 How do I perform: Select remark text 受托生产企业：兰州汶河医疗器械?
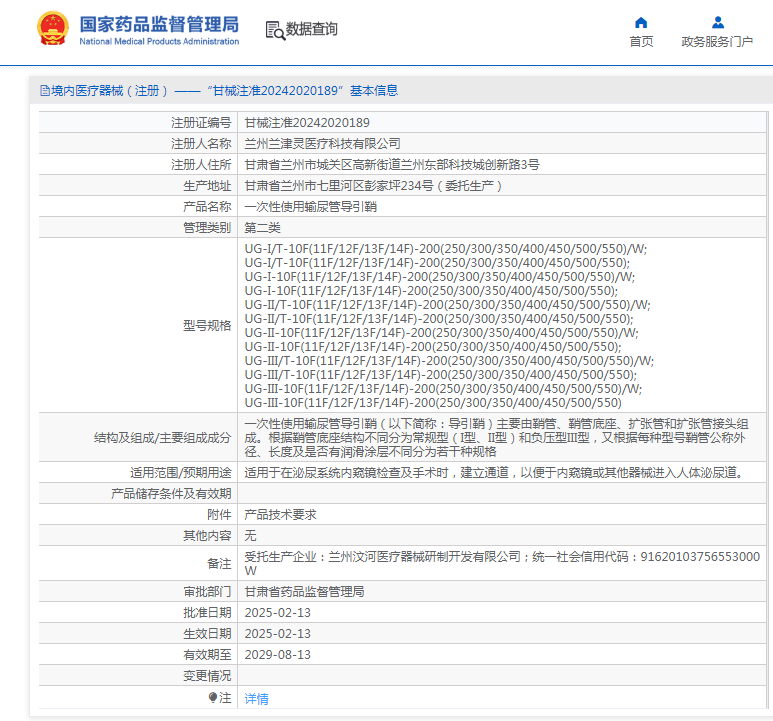tap(502, 564)
